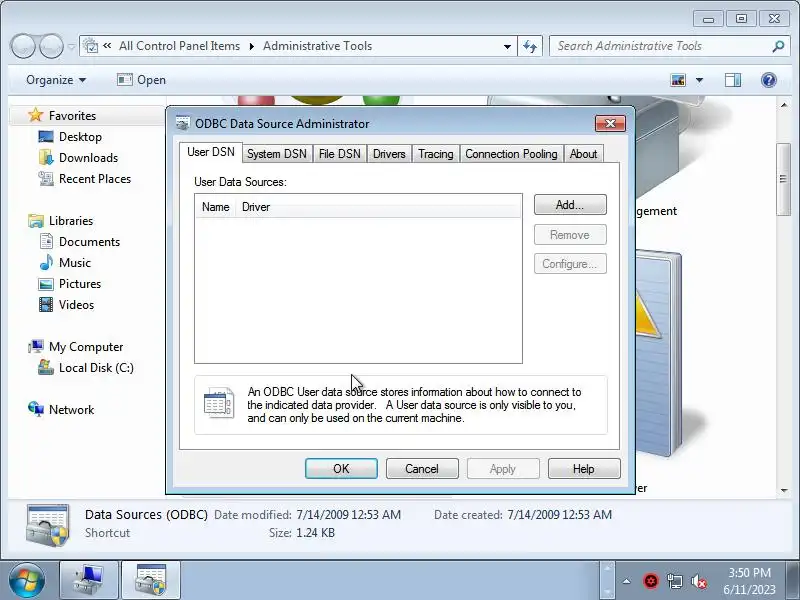Click the change view icon

click(x=678, y=80)
